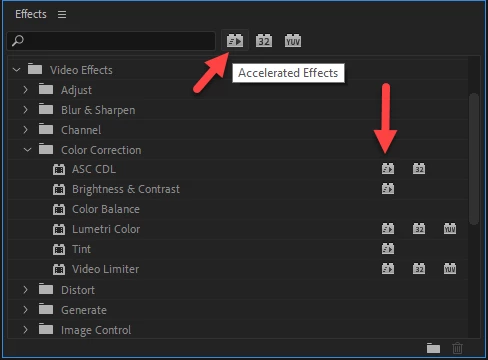488x360 pixels.
Task: Click the Brightness & Contrast effect icon
Action: 59,189
